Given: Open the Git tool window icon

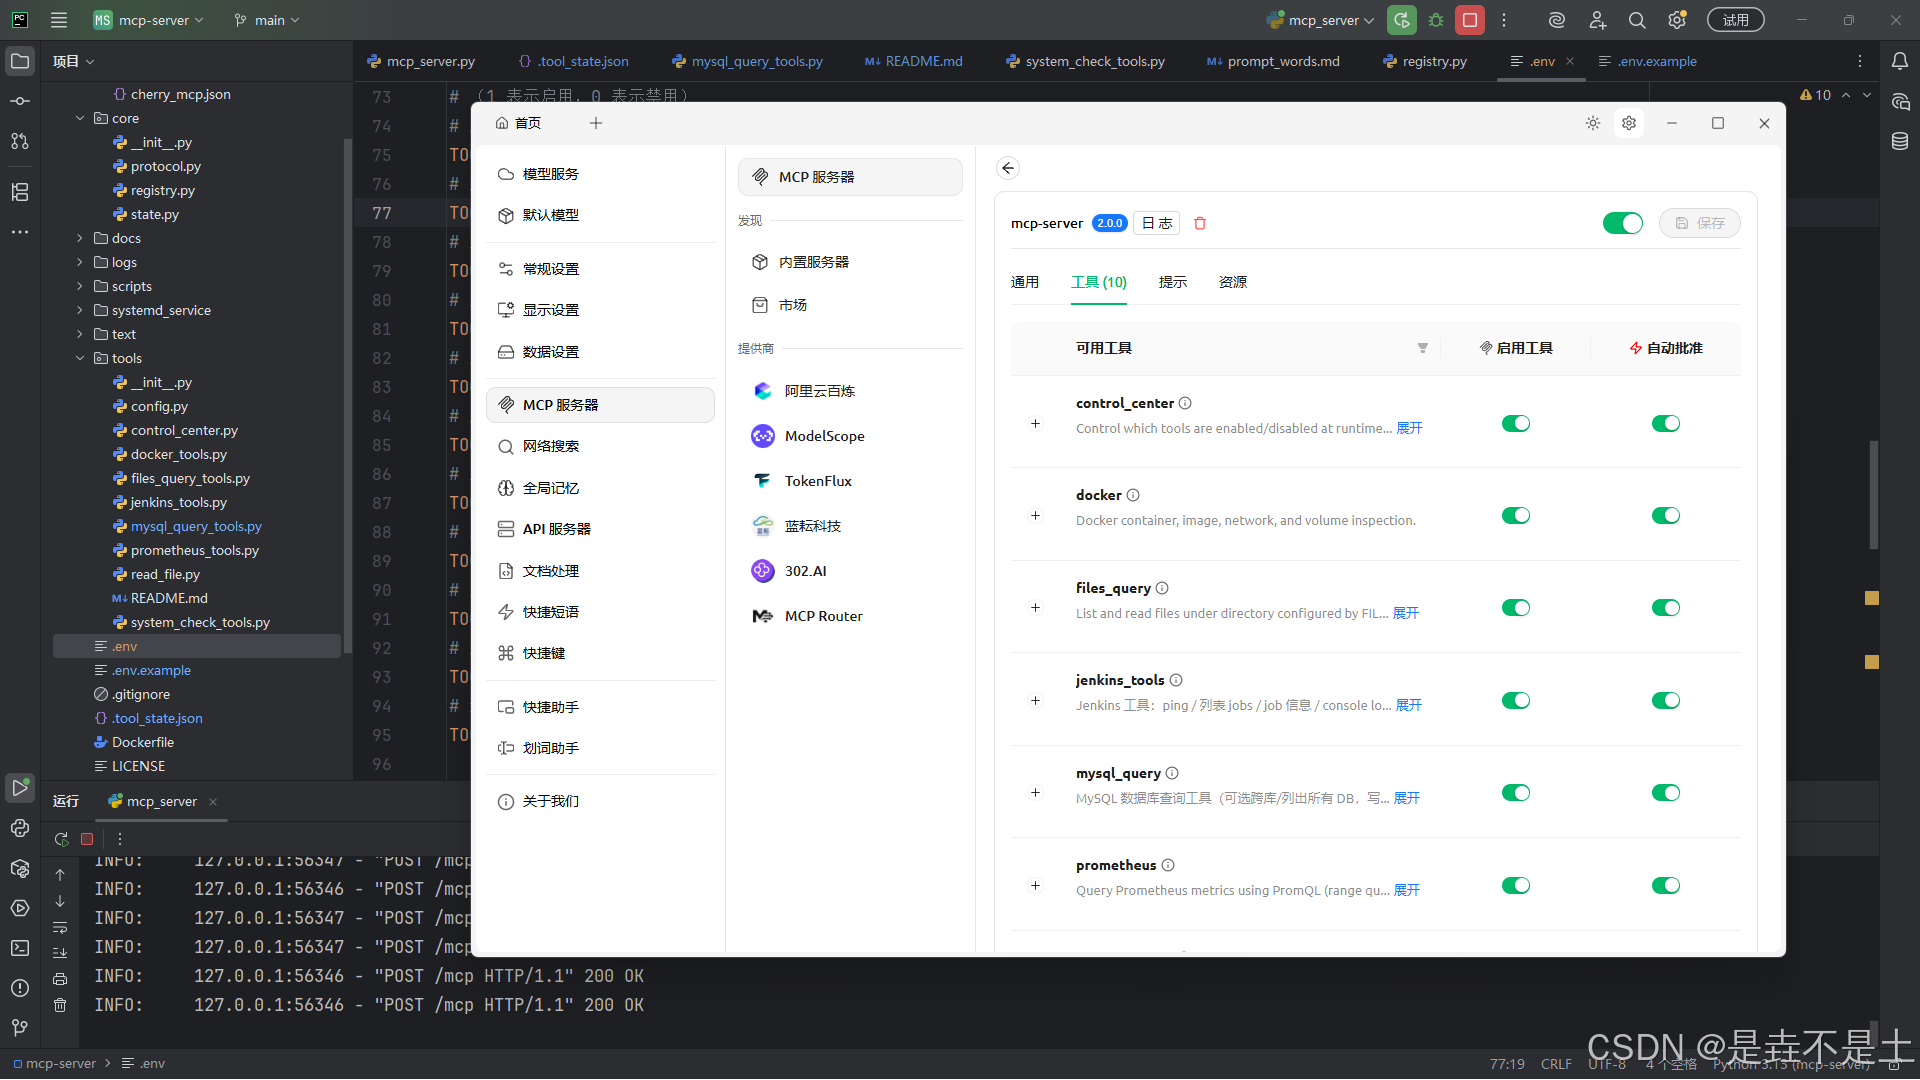Looking at the screenshot, I should [19, 1027].
